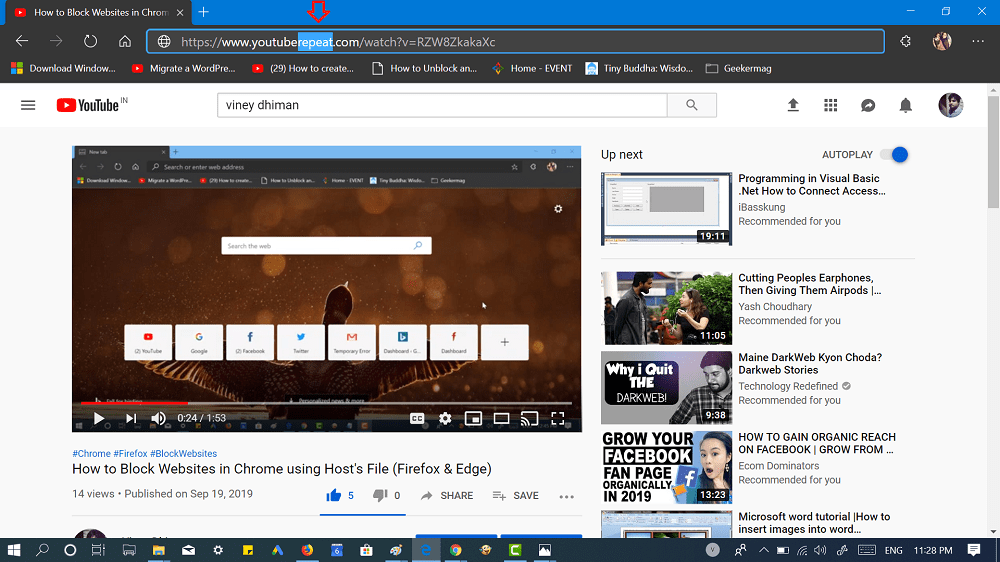Open the browser home page
1000x562 pixels.
[x=125, y=41]
